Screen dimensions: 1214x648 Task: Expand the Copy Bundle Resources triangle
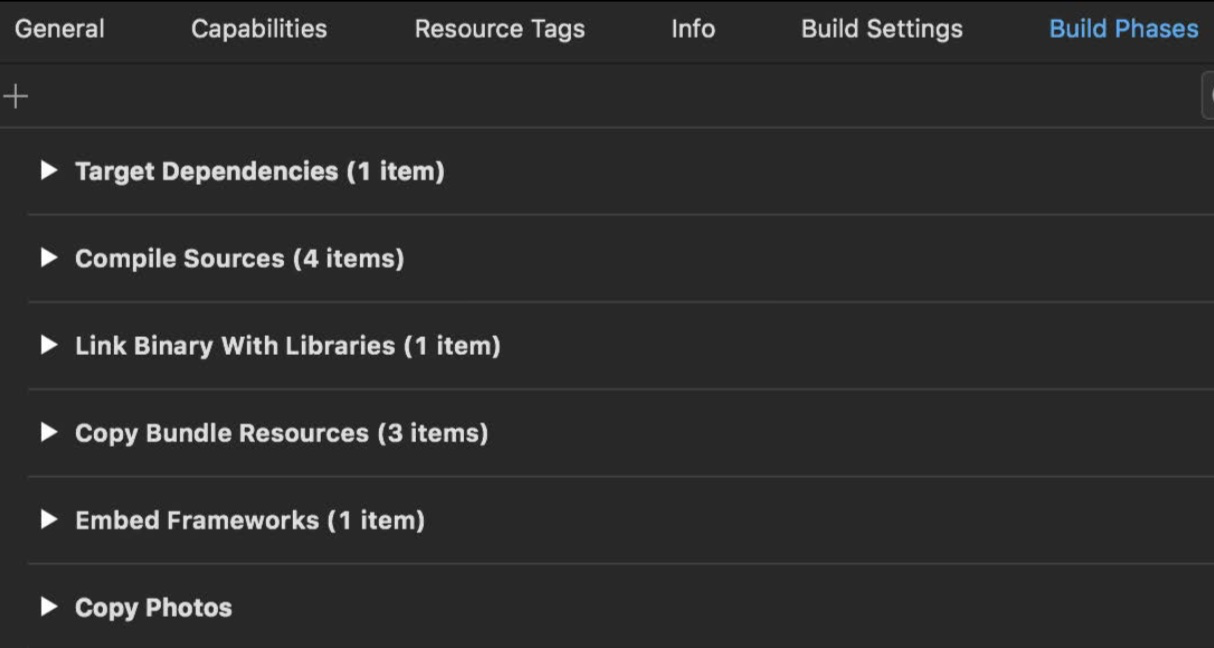(48, 432)
